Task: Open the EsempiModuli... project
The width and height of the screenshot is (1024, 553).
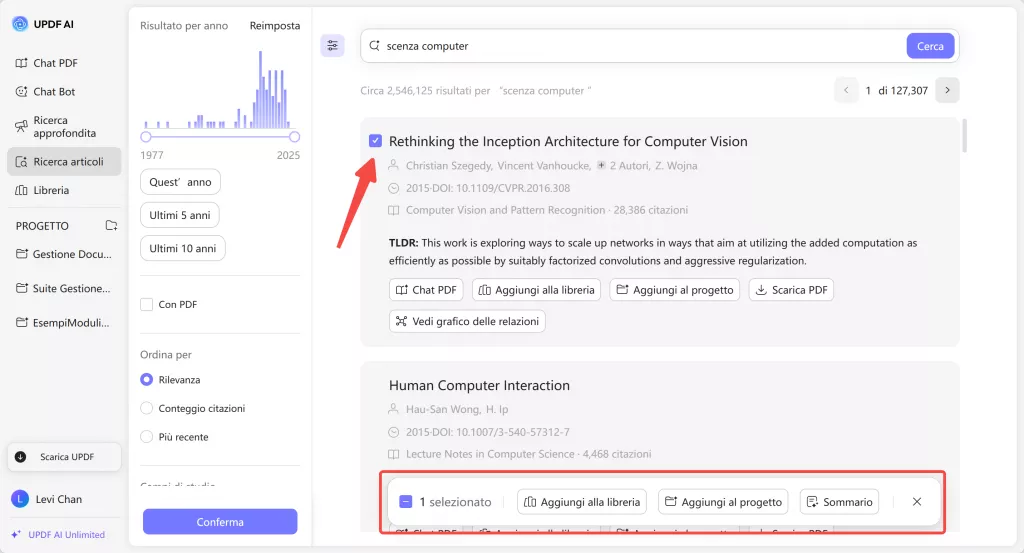Action: [64, 323]
